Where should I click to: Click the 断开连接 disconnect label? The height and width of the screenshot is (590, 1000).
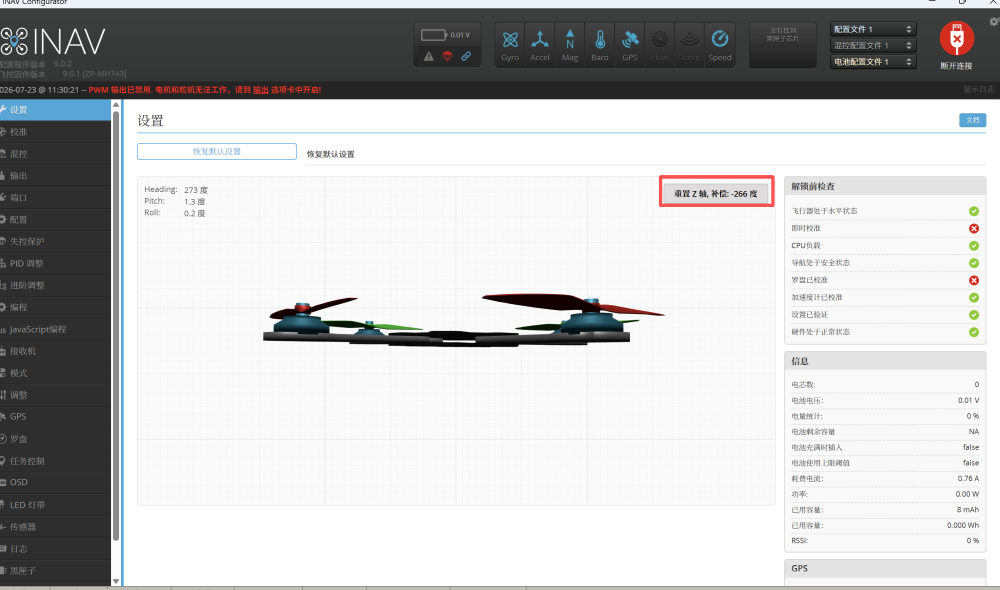pos(956,66)
